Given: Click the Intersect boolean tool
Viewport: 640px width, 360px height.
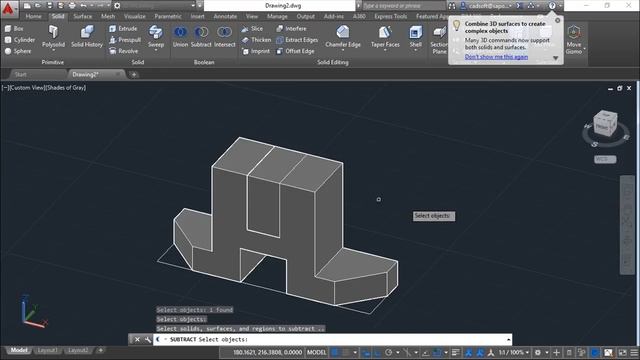Looking at the screenshot, I should pos(224,36).
